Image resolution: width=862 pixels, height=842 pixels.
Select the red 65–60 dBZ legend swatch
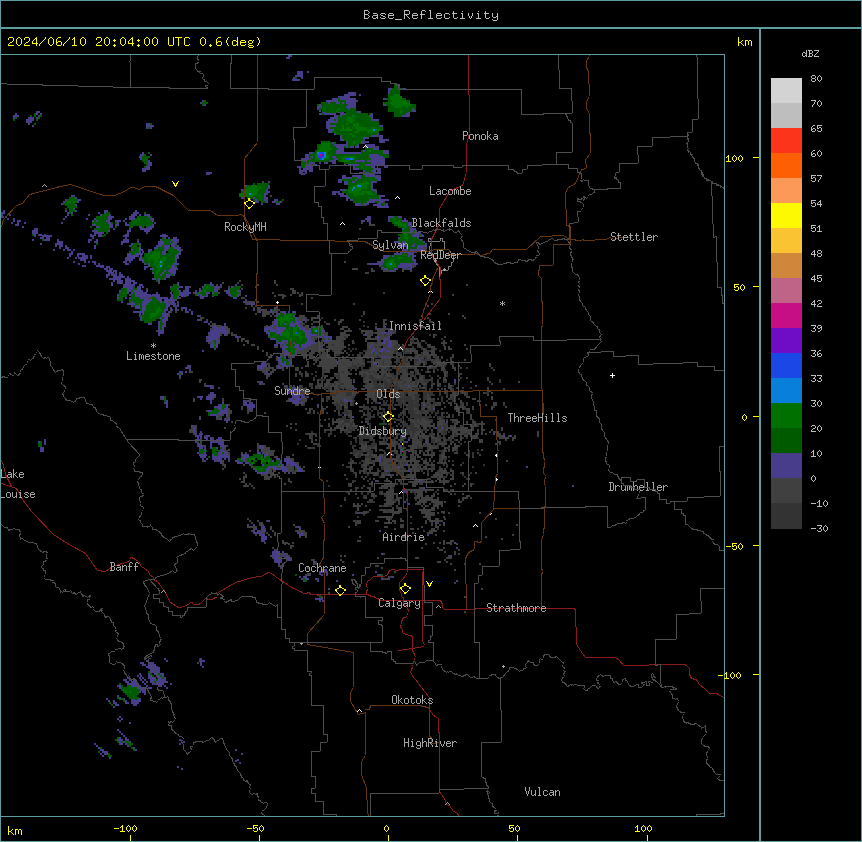coord(786,141)
